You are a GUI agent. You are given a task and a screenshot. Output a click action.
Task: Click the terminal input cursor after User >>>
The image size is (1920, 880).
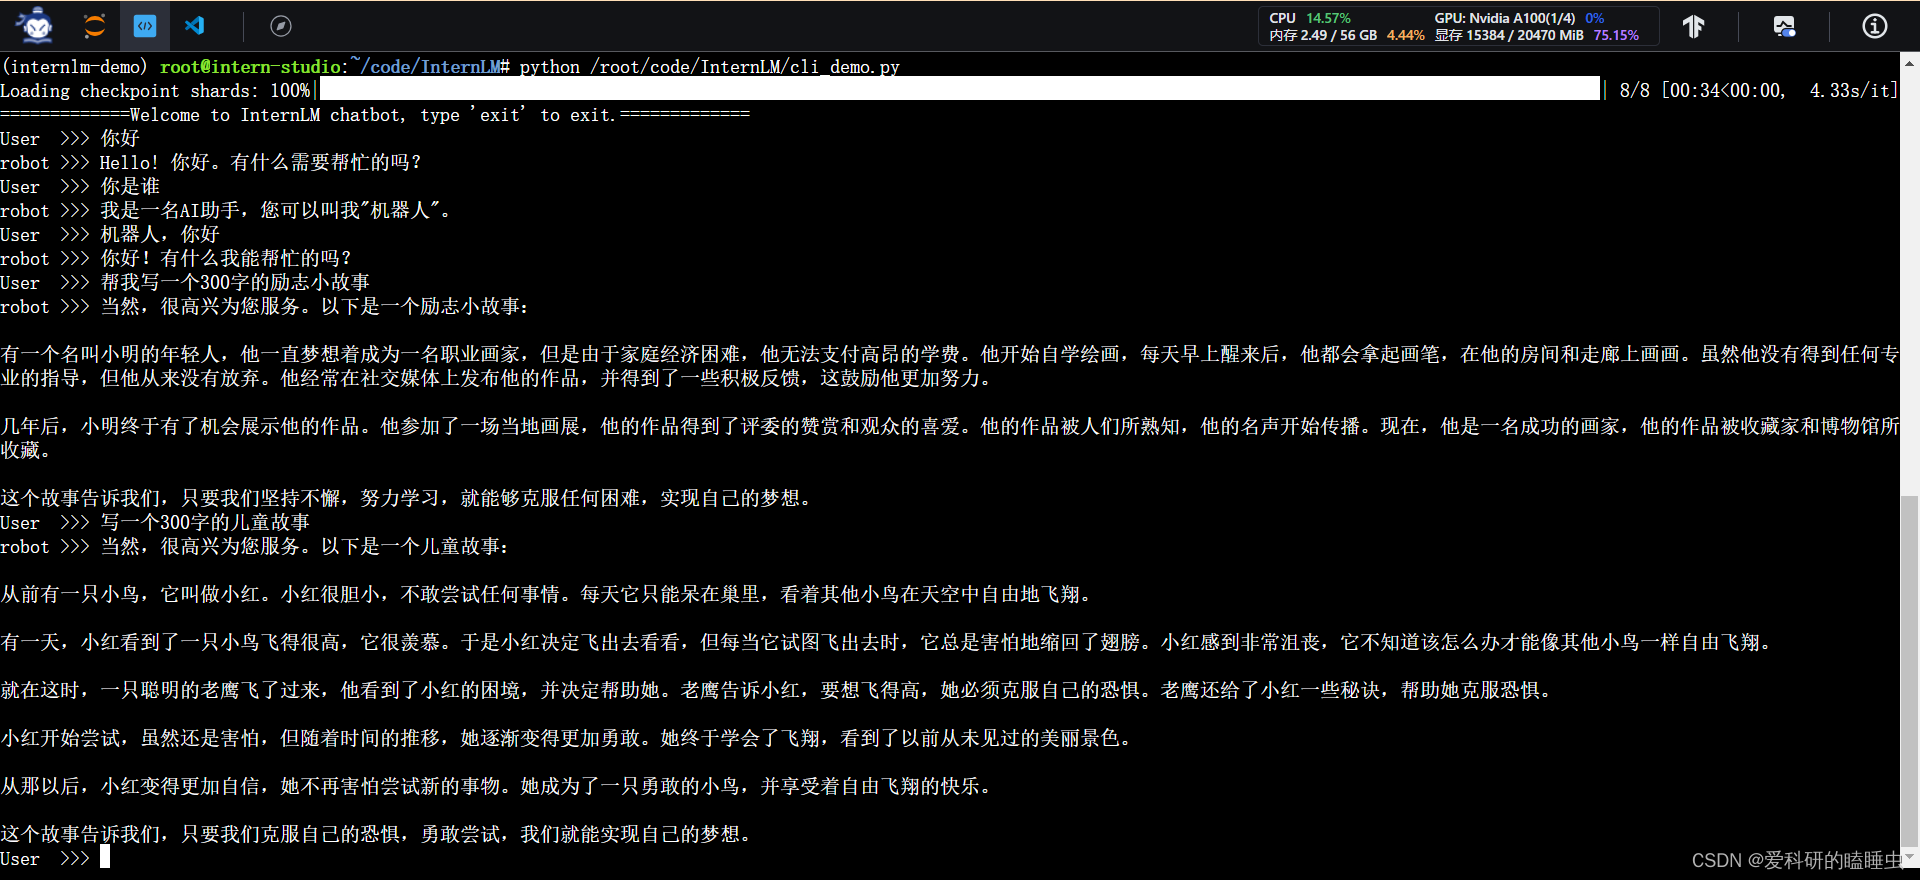coord(105,858)
